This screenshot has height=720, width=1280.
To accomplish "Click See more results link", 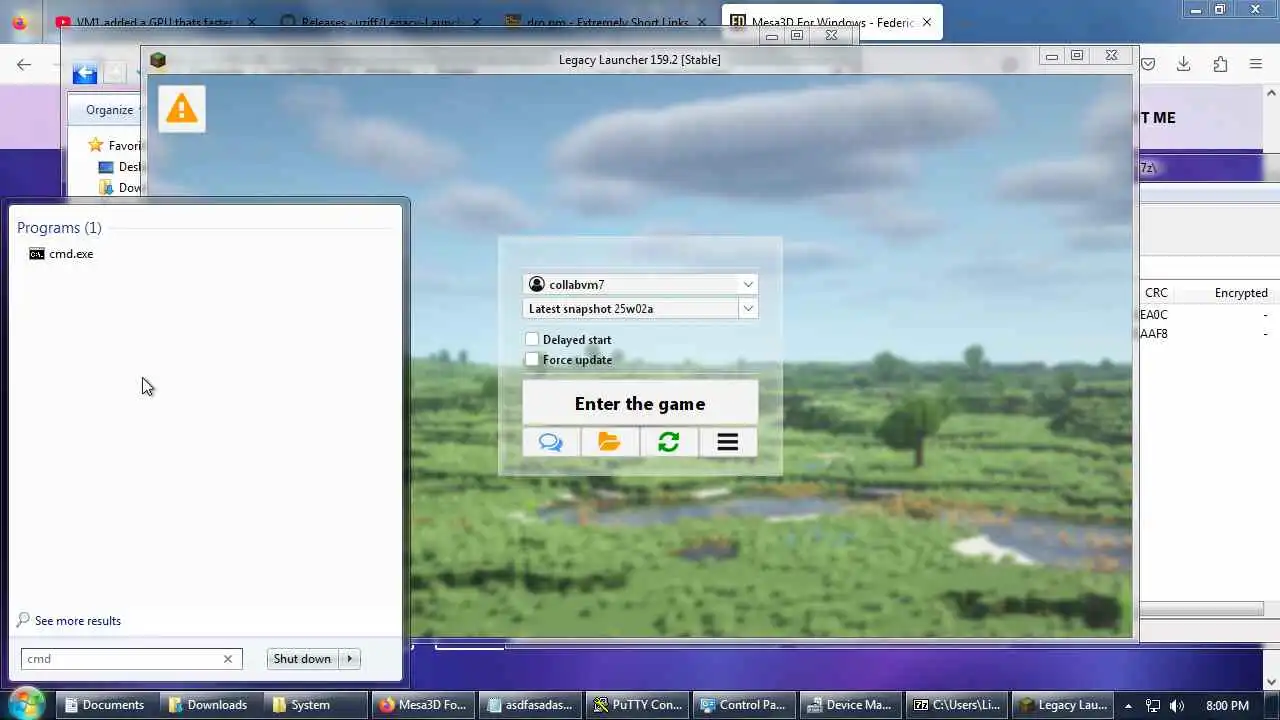I will tap(78, 621).
